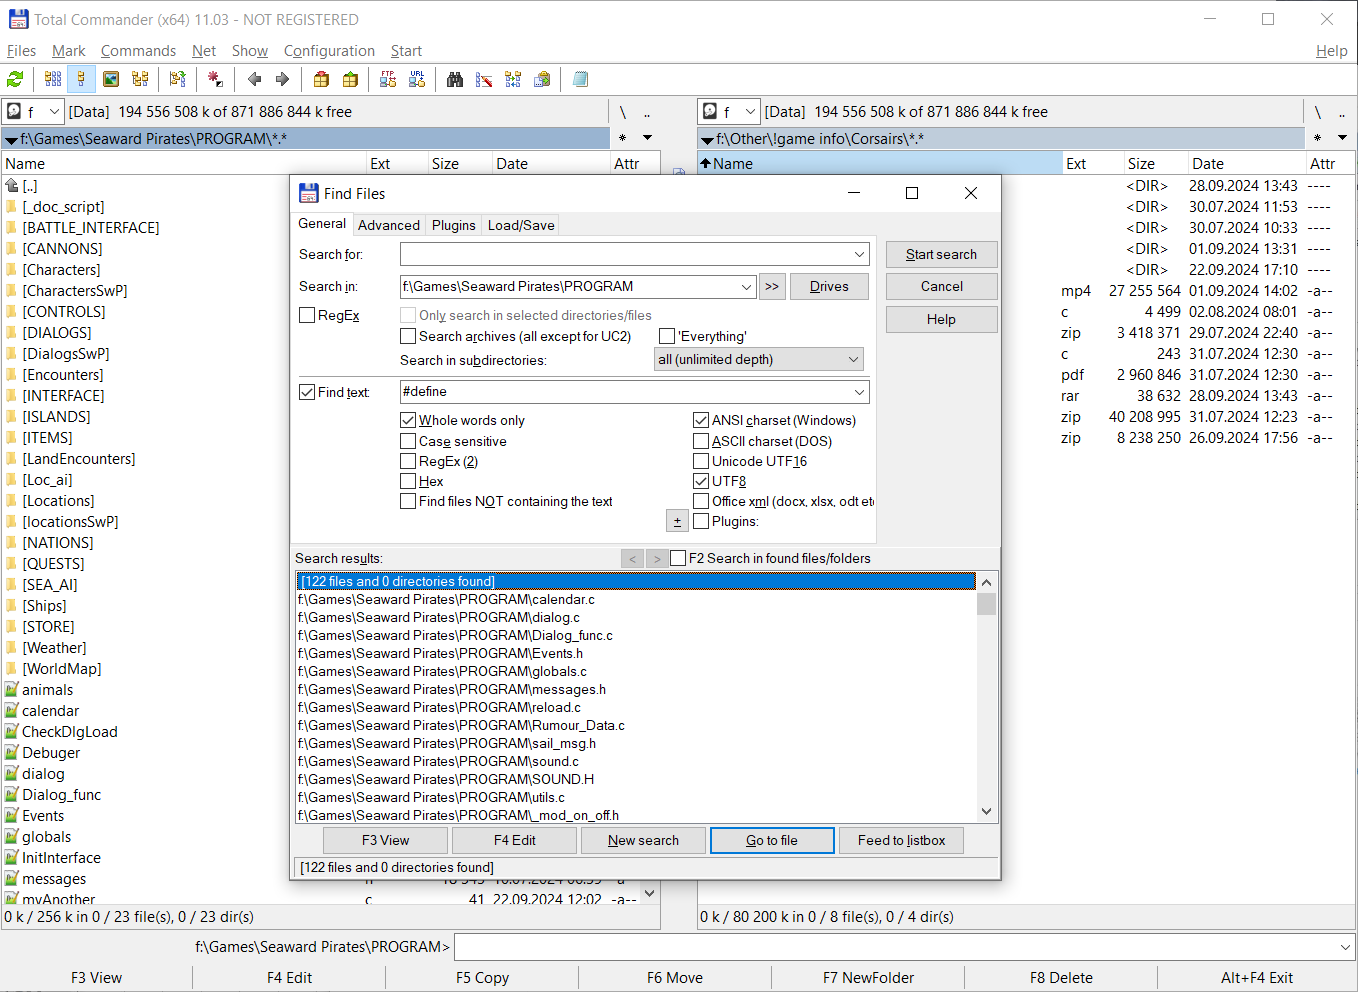The height and width of the screenshot is (992, 1358).
Task: Enable the Case sensitive option
Action: 408,441
